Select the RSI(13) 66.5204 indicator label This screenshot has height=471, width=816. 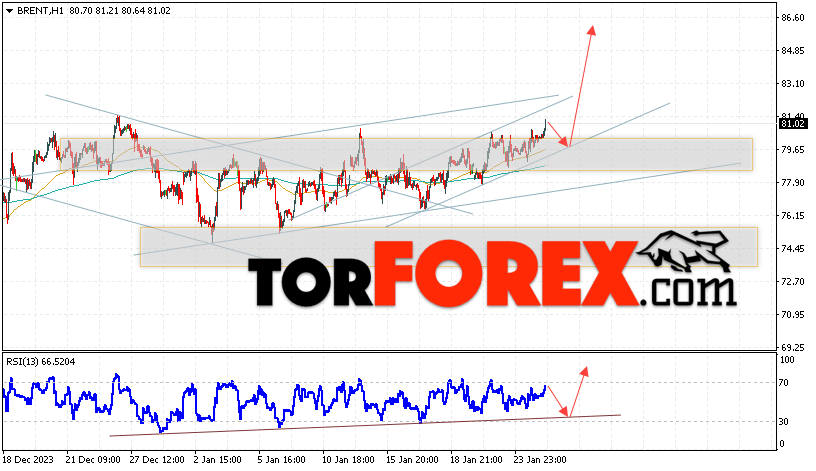point(41,362)
